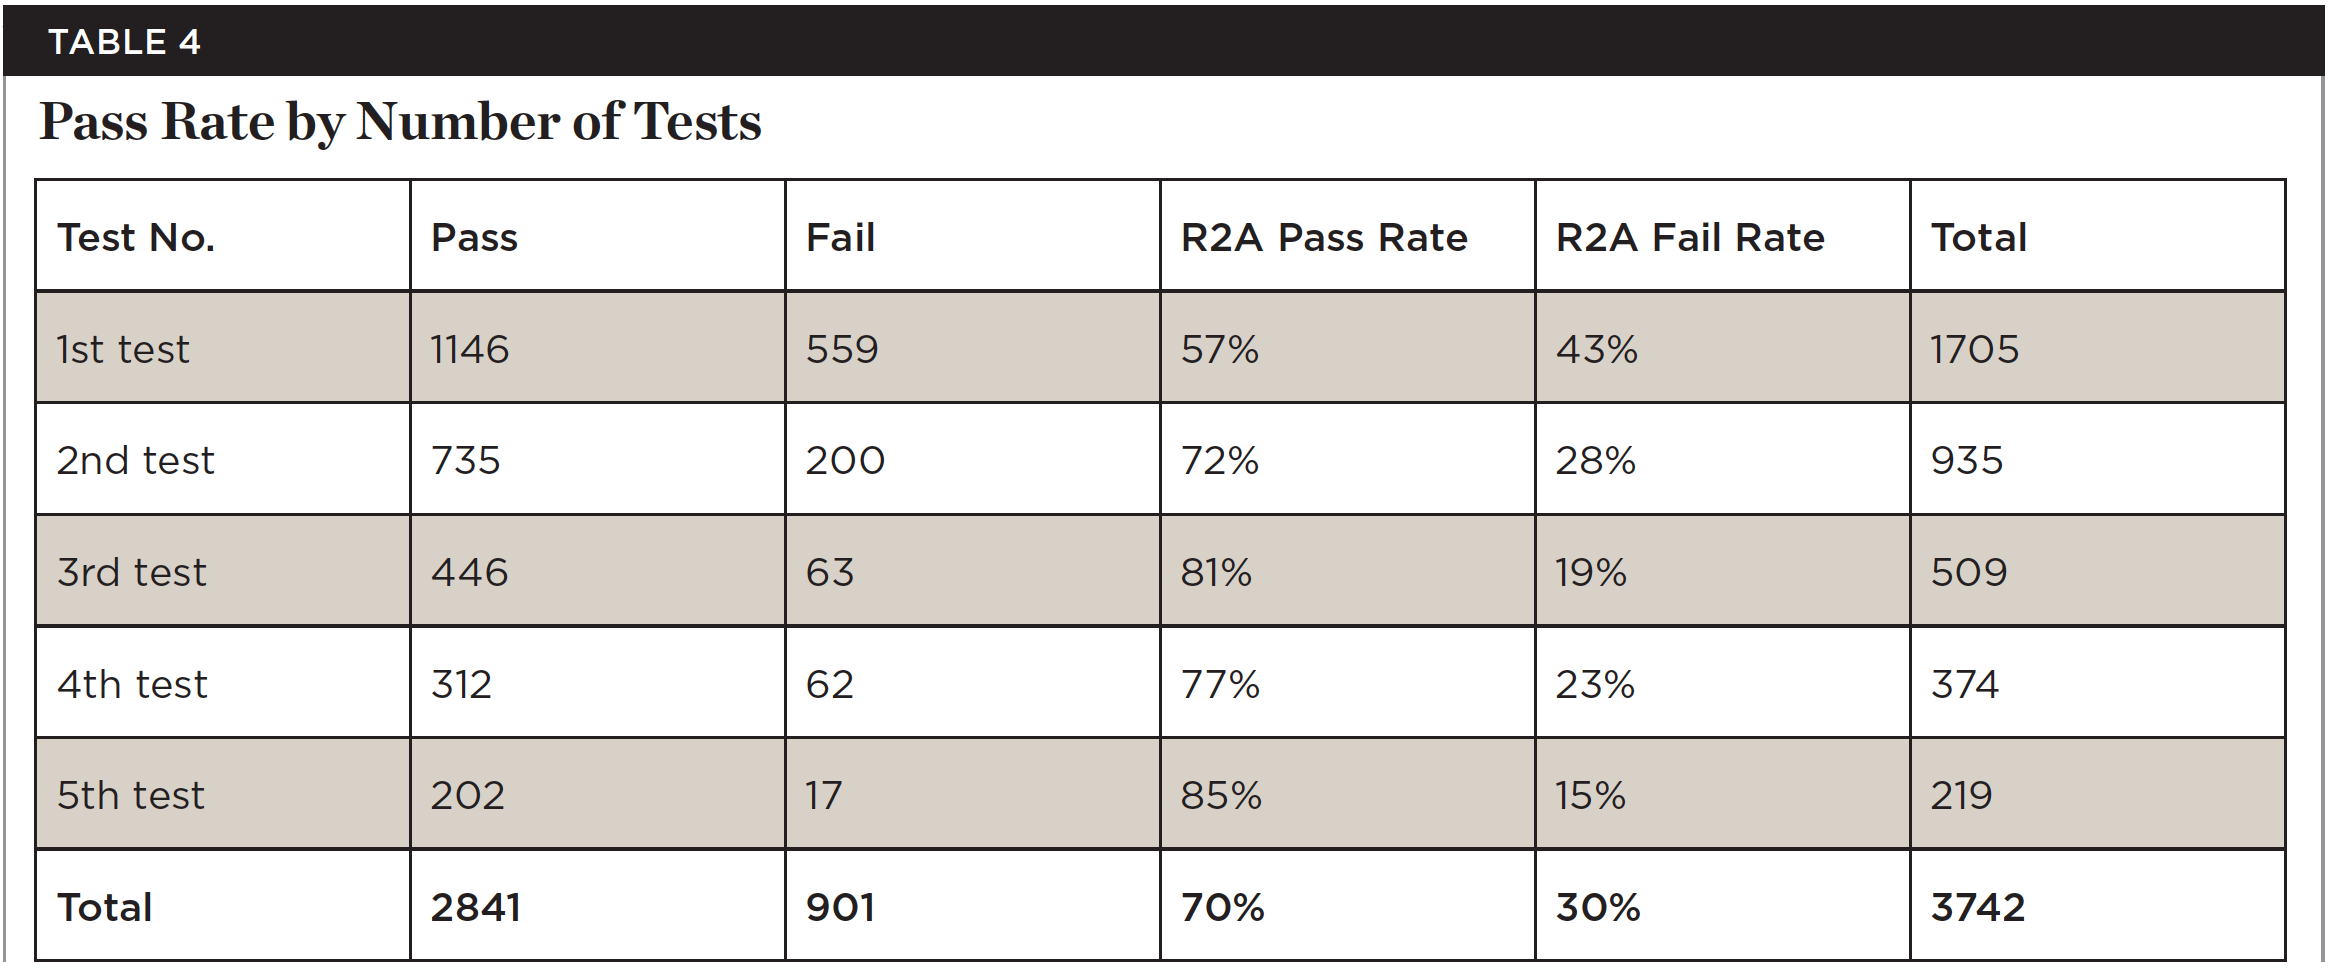Select the 1st test pass value 1146
Screen dimensions: 2330x972
point(470,350)
